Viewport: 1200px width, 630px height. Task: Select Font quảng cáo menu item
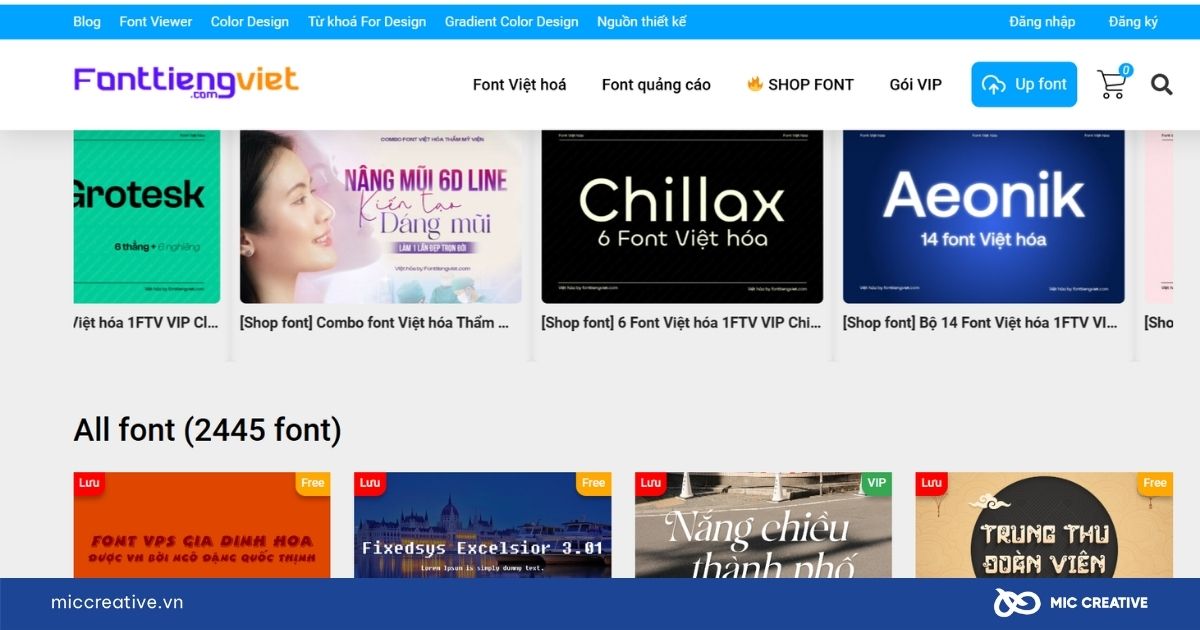pos(656,85)
